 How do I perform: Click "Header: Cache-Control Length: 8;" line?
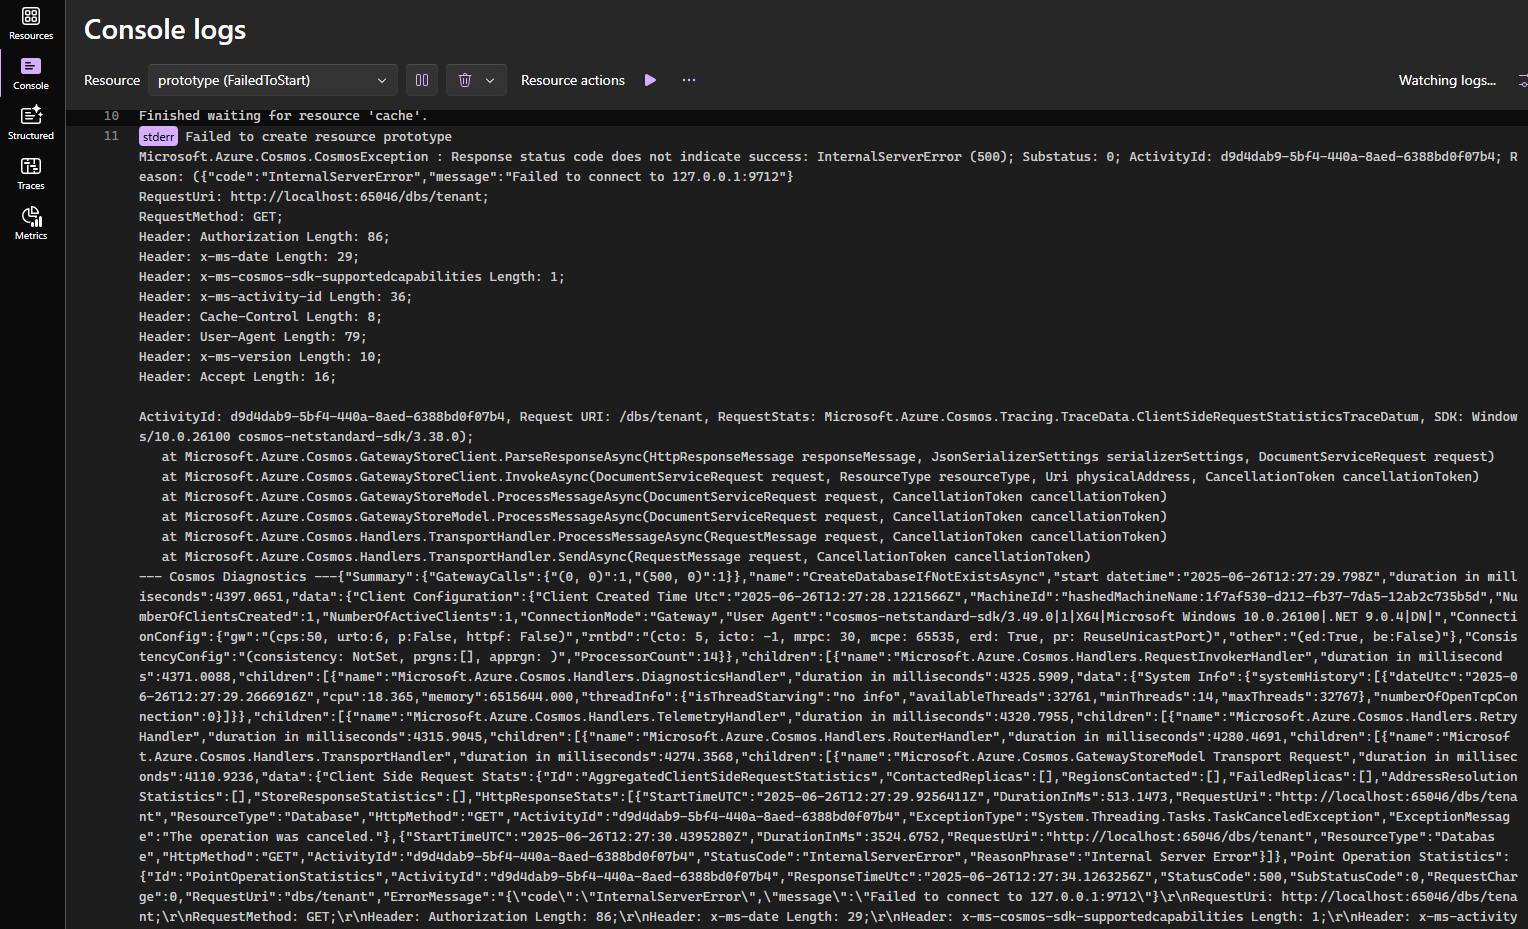coord(260,316)
